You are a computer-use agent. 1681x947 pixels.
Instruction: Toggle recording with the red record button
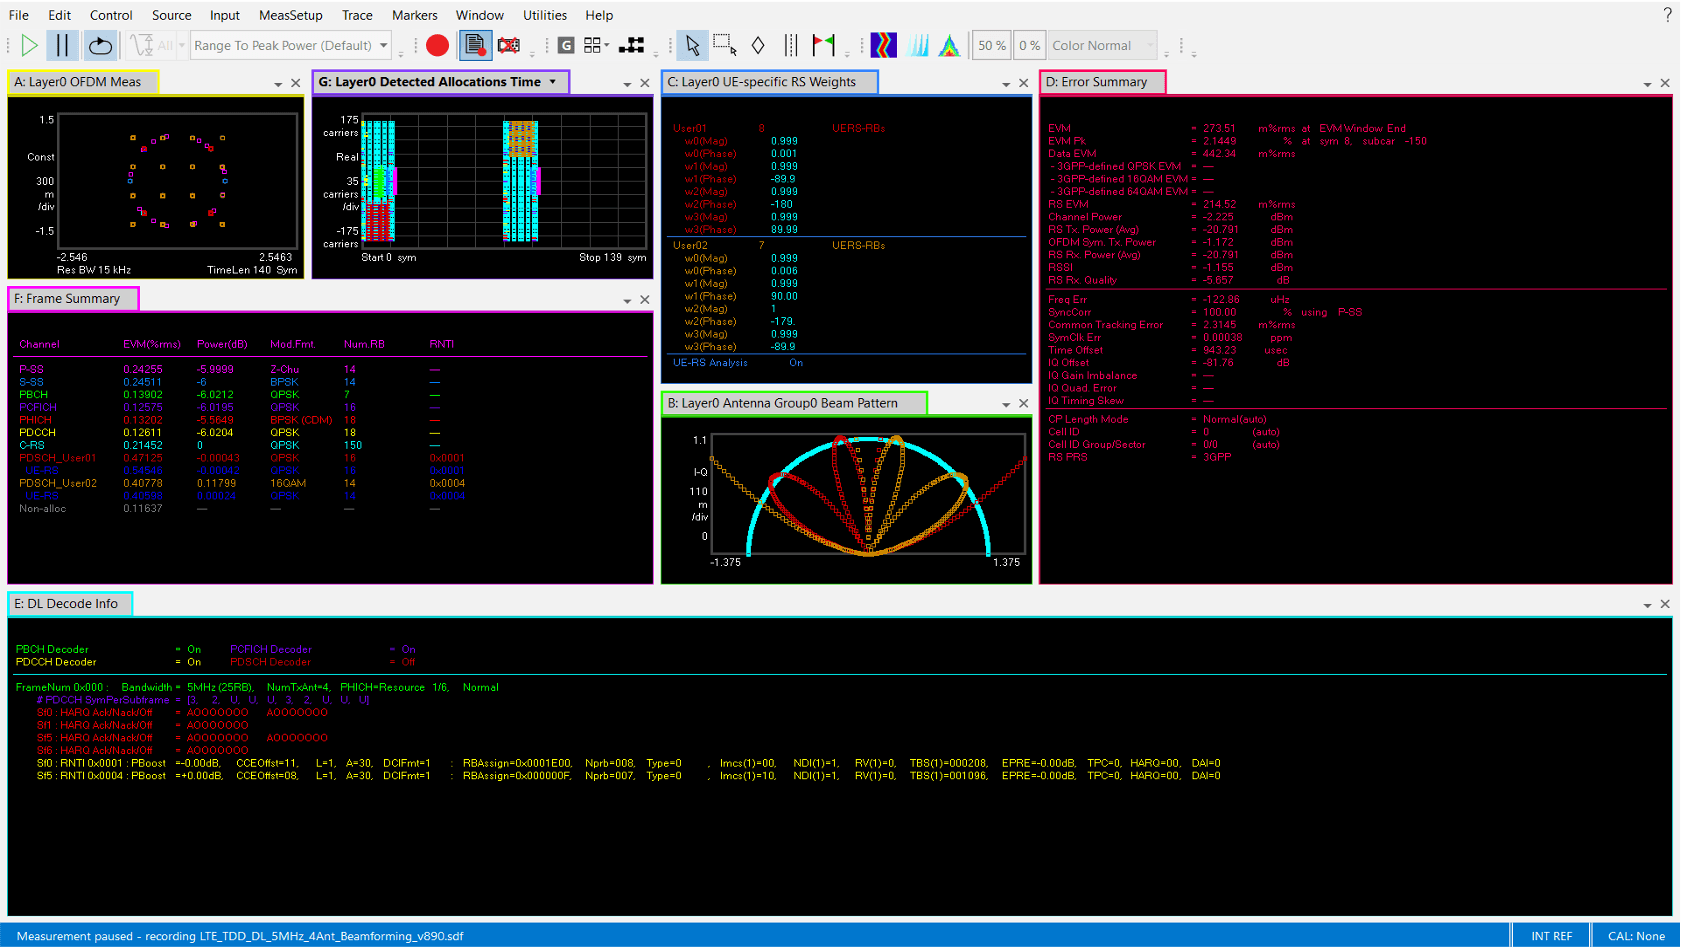437,45
